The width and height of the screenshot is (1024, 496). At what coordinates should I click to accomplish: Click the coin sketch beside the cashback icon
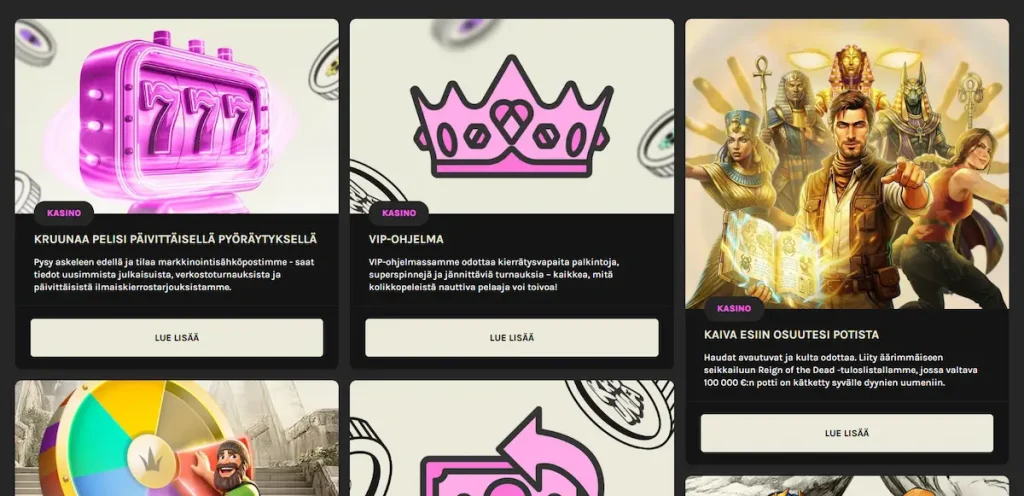point(618,410)
